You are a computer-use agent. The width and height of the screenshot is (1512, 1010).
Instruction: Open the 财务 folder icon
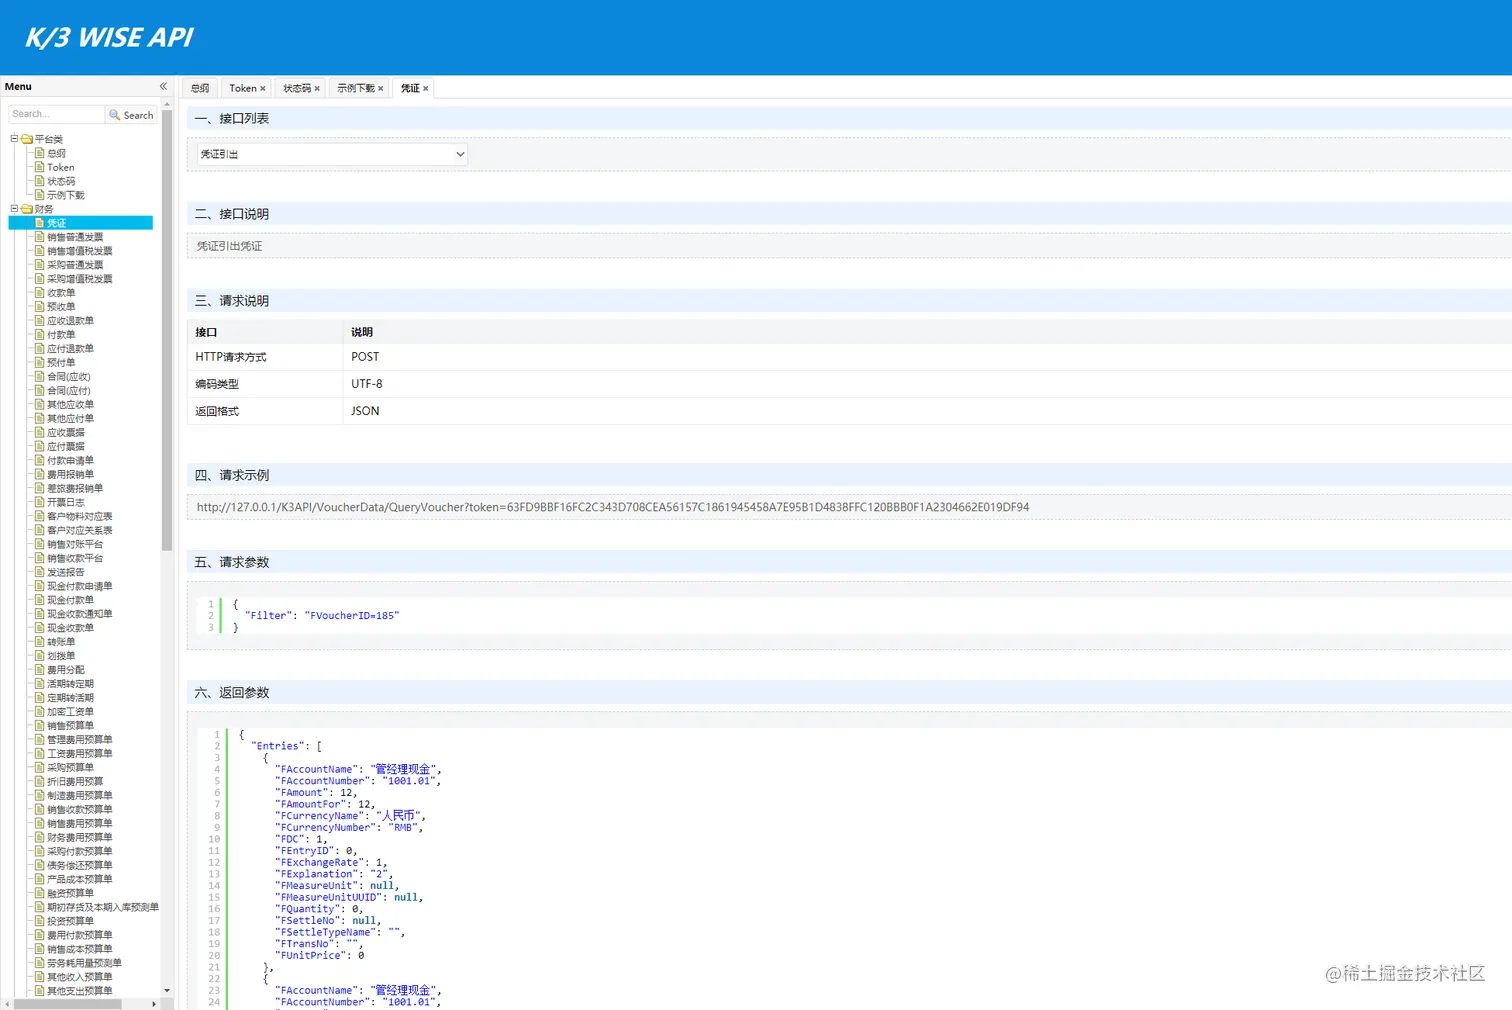click(27, 209)
